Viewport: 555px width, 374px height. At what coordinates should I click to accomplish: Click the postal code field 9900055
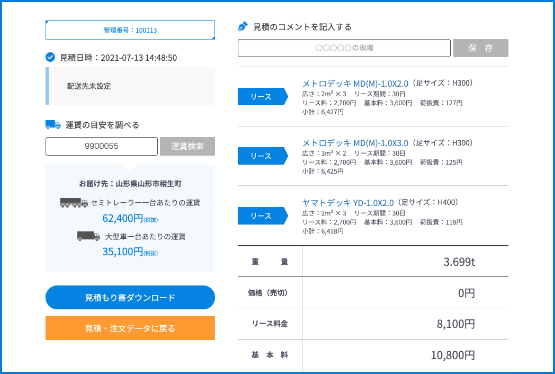coord(101,146)
